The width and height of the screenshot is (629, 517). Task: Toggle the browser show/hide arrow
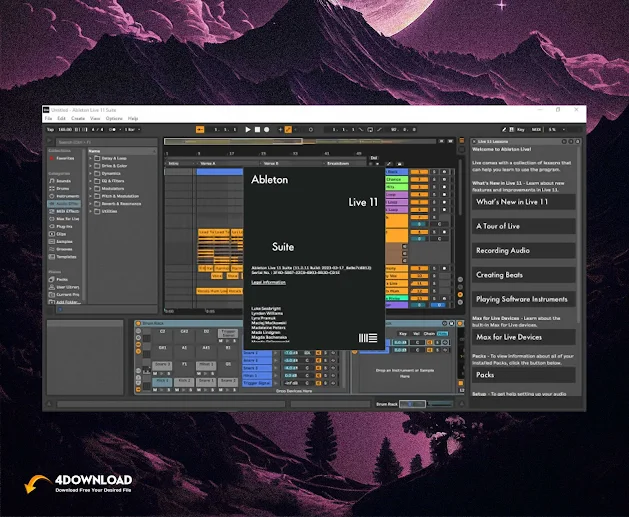pos(49,141)
